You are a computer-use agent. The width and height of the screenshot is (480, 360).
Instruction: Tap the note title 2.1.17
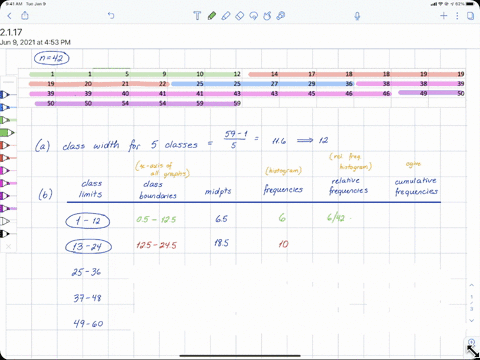pos(11,32)
